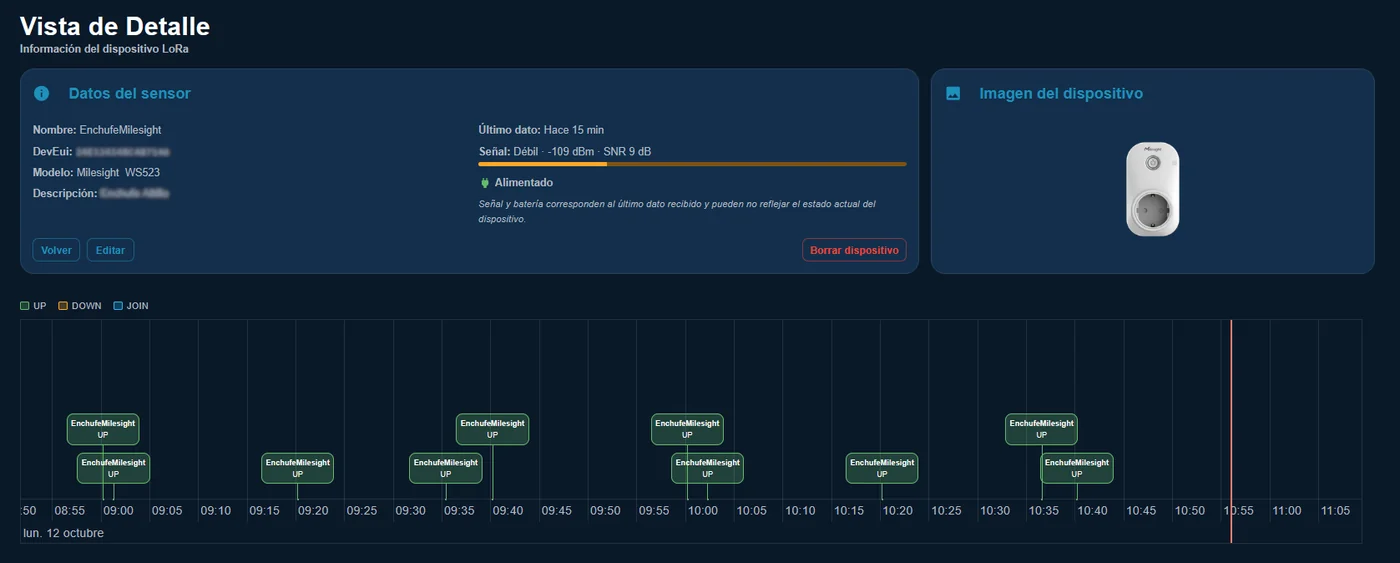Screen dimensions: 1400x563
Task: Delete the device via Borrar dispositivo
Action: pyautogui.click(x=854, y=250)
